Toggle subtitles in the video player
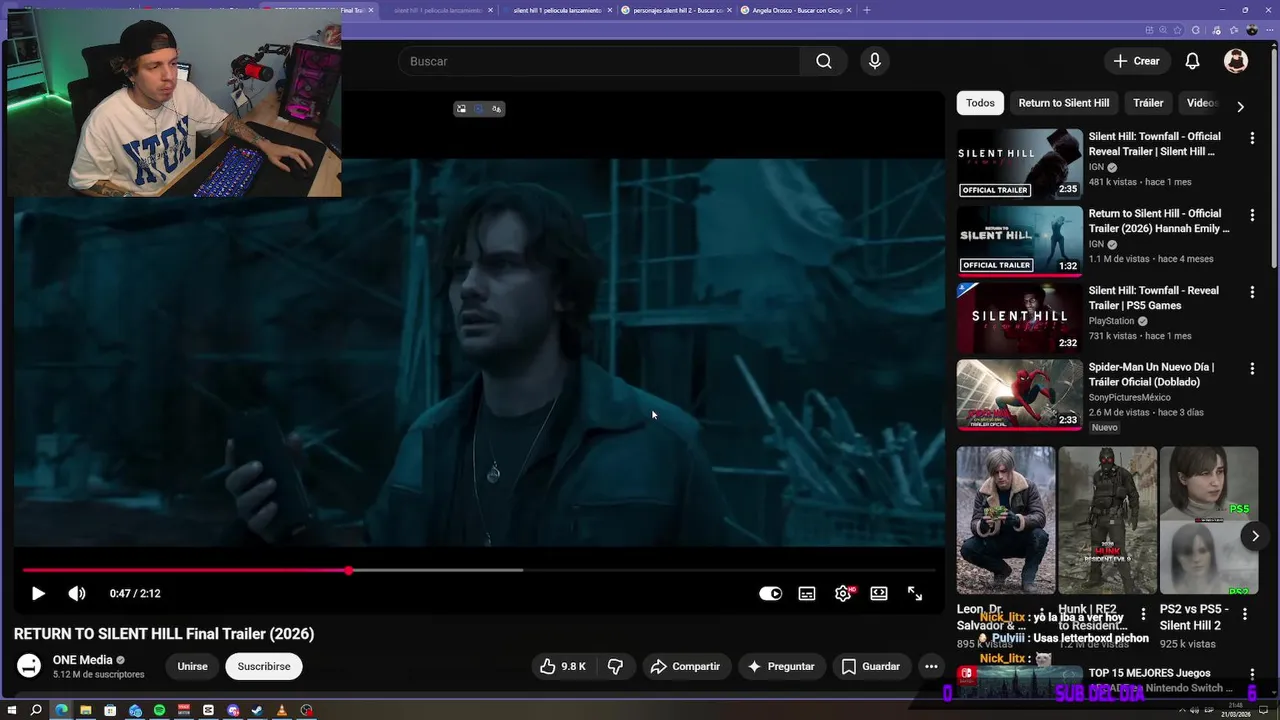Image resolution: width=1280 pixels, height=720 pixels. click(807, 593)
